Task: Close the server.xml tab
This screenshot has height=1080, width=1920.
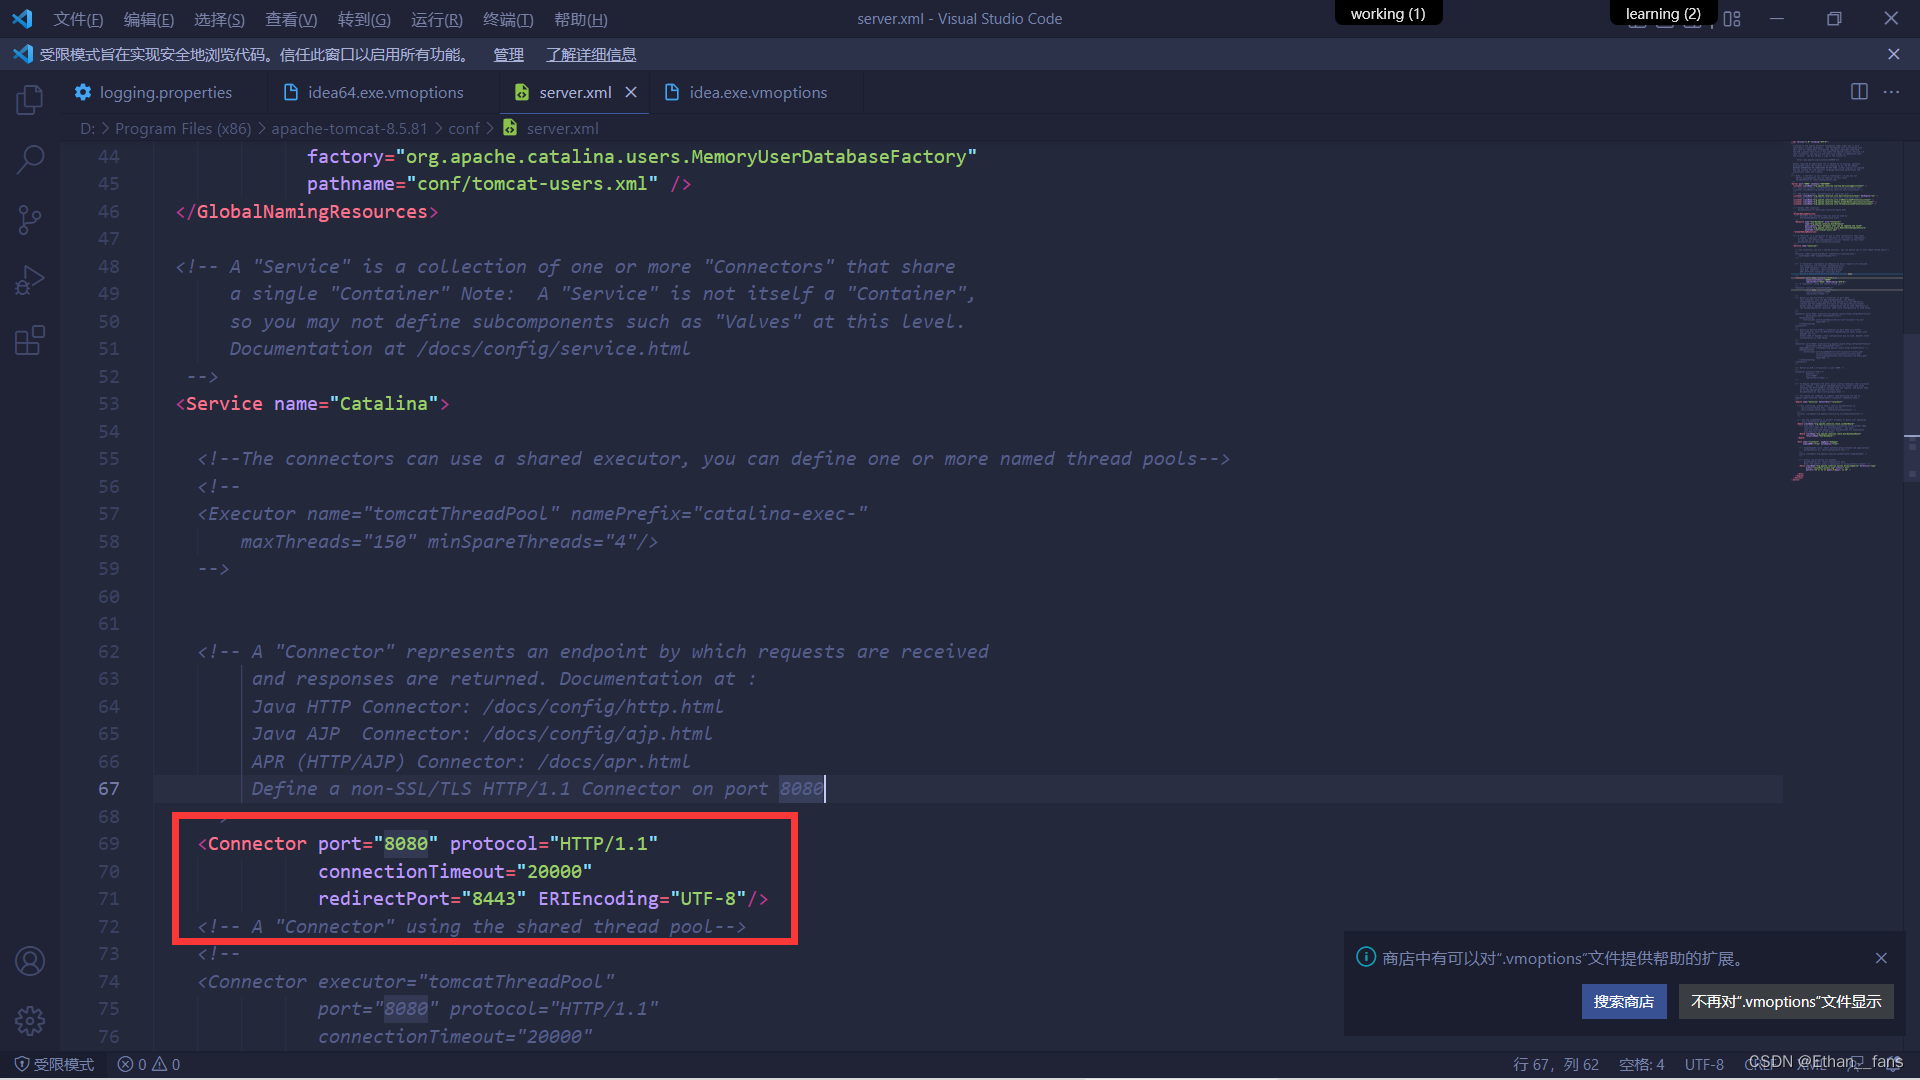Action: coord(631,92)
